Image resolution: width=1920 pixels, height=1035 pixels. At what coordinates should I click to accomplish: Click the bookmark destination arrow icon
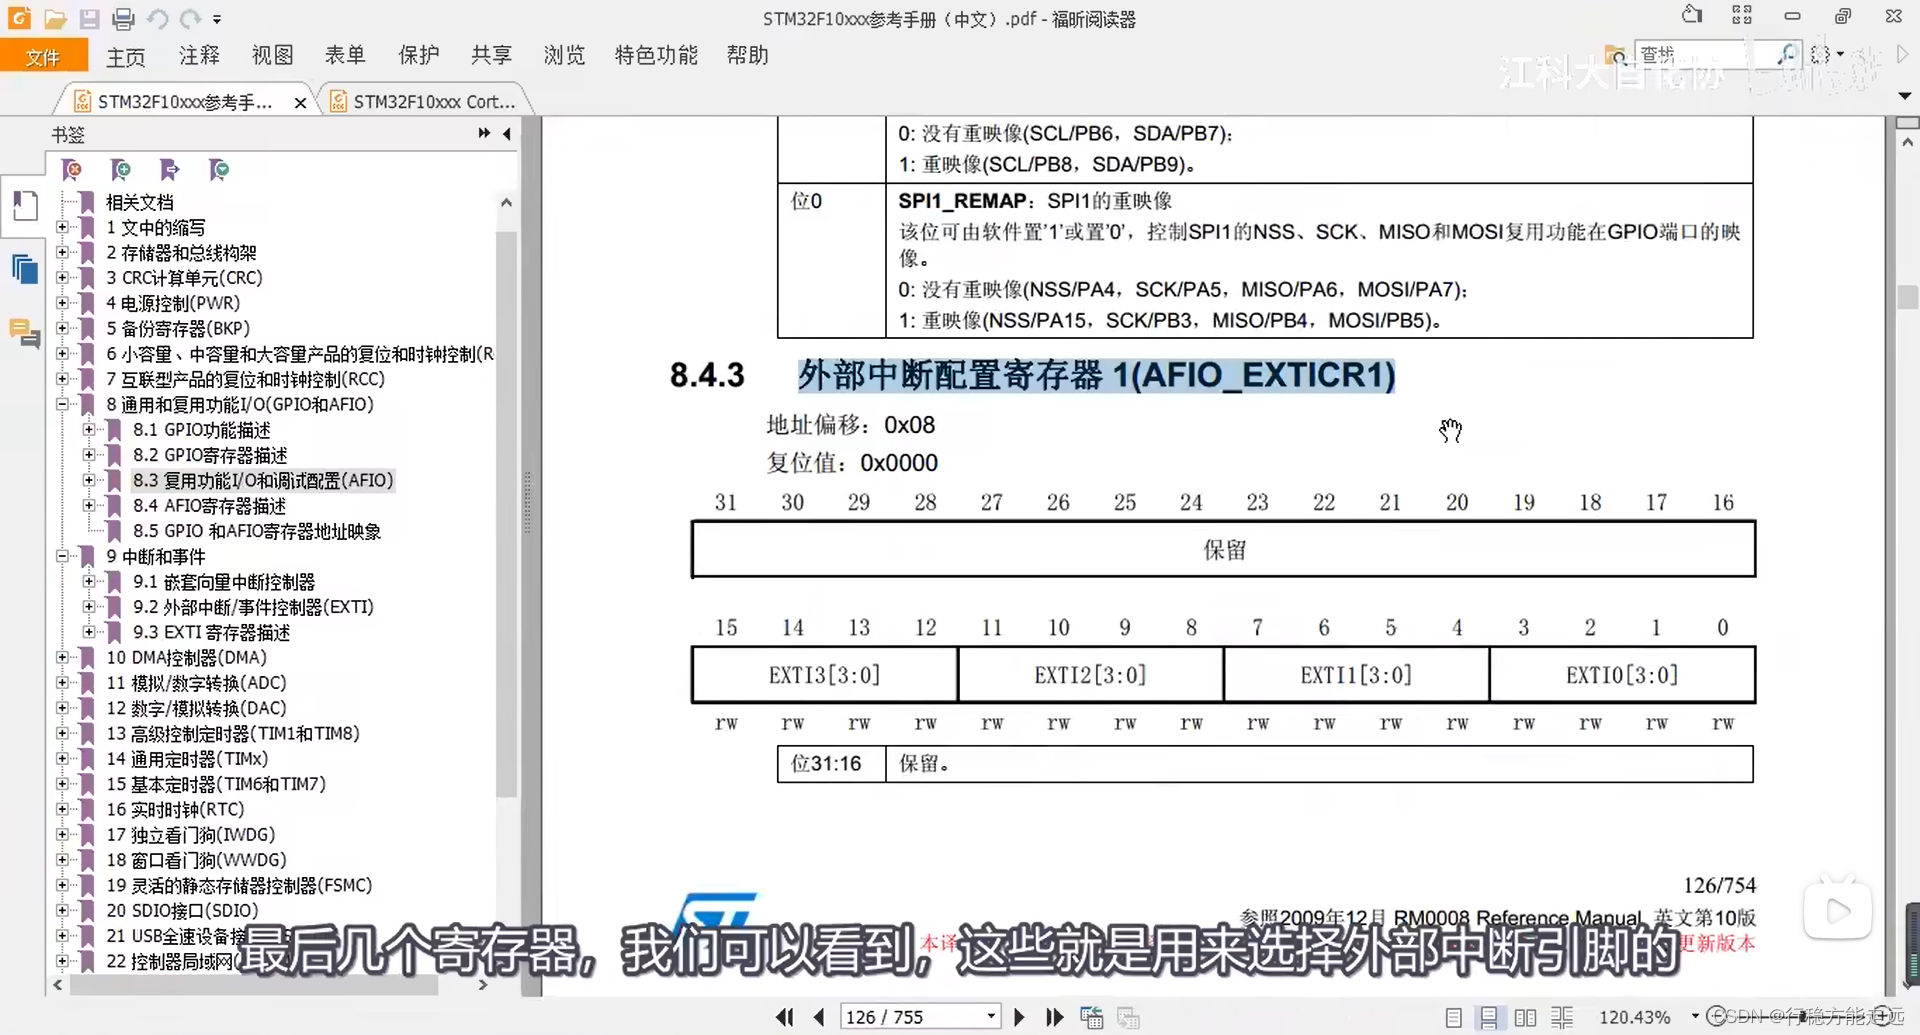(x=169, y=170)
